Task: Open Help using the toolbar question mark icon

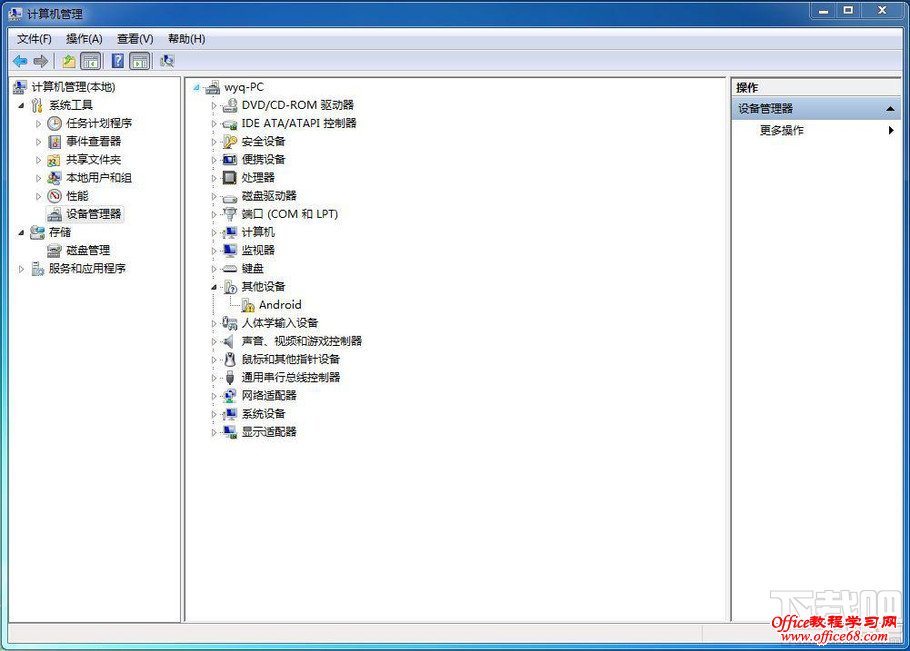Action: [x=118, y=61]
